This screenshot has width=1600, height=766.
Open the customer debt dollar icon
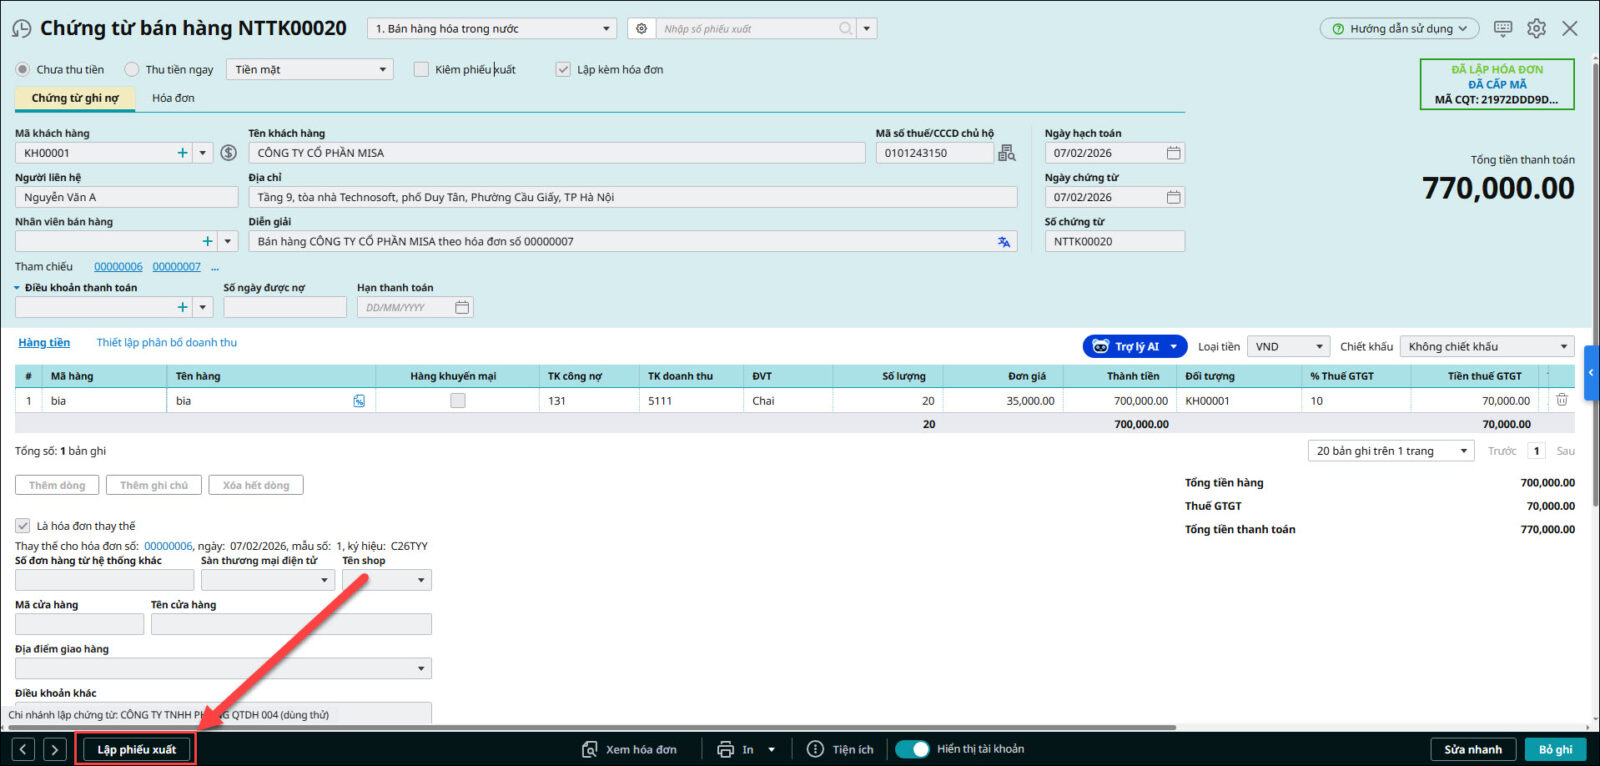(x=229, y=153)
